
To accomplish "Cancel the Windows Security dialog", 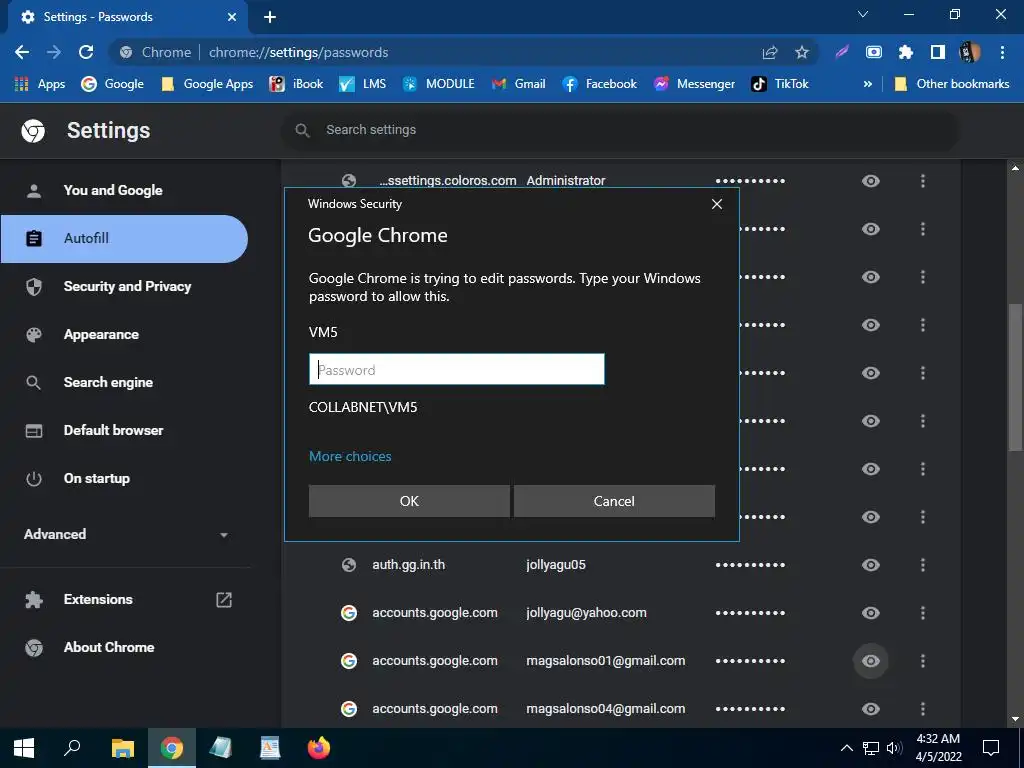I will (614, 501).
